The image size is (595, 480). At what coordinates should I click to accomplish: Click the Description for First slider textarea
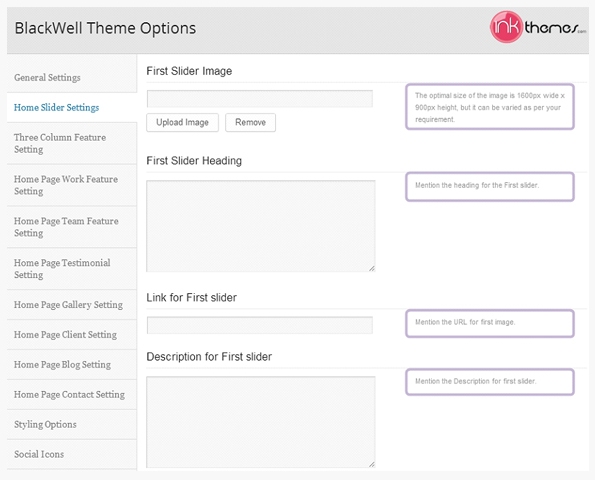(261, 422)
